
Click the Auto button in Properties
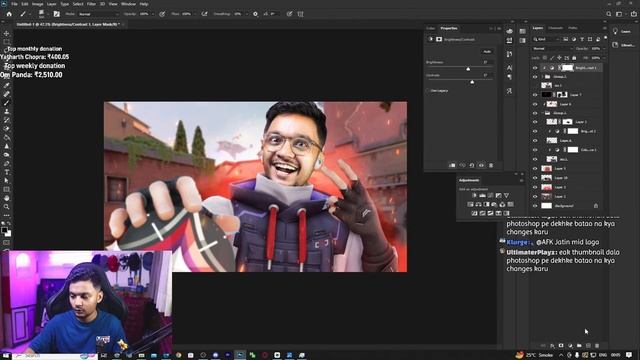[x=487, y=51]
